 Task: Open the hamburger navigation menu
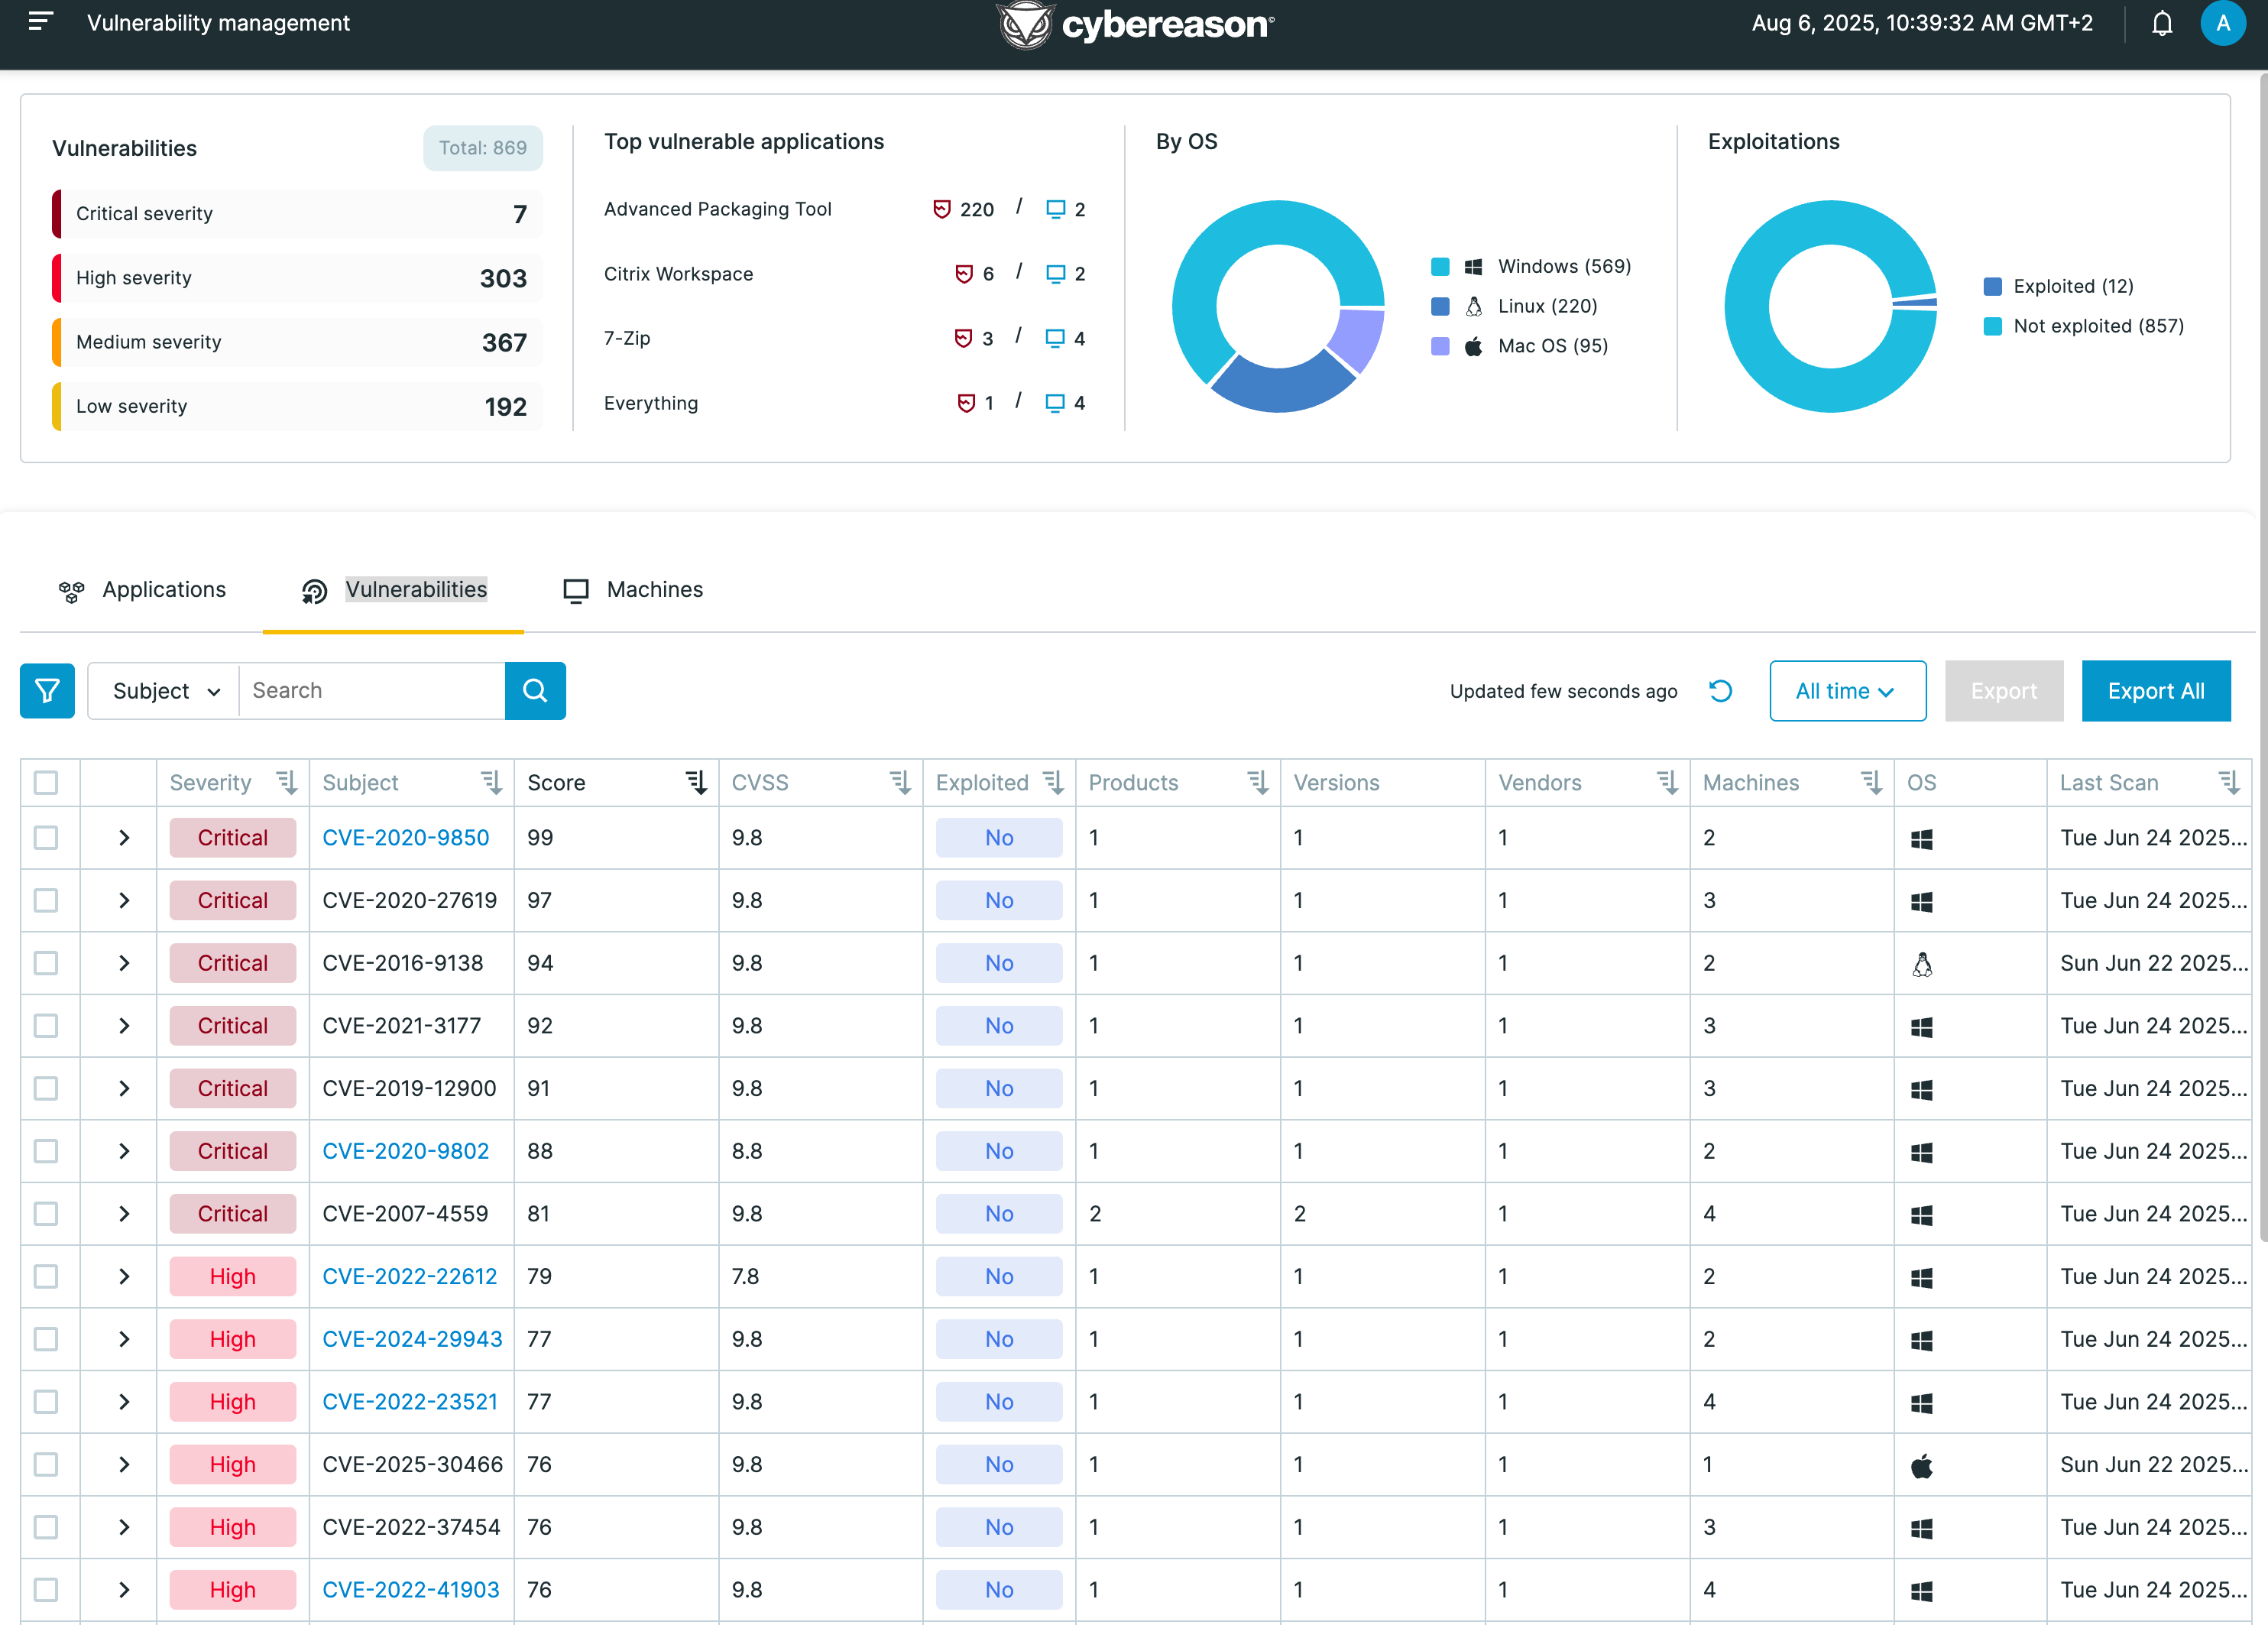40,22
